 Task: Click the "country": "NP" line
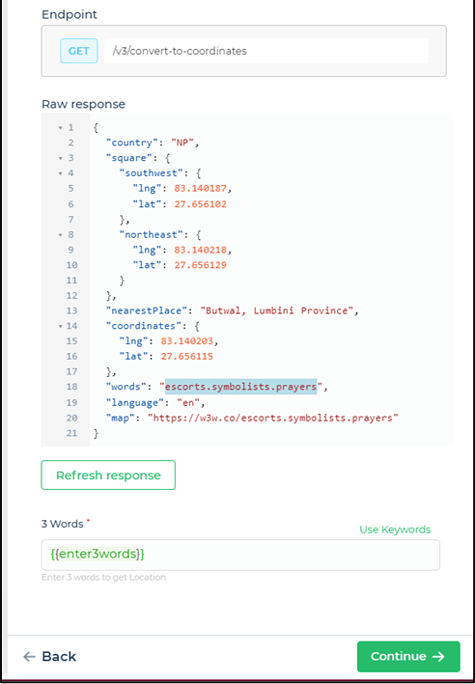(153, 143)
